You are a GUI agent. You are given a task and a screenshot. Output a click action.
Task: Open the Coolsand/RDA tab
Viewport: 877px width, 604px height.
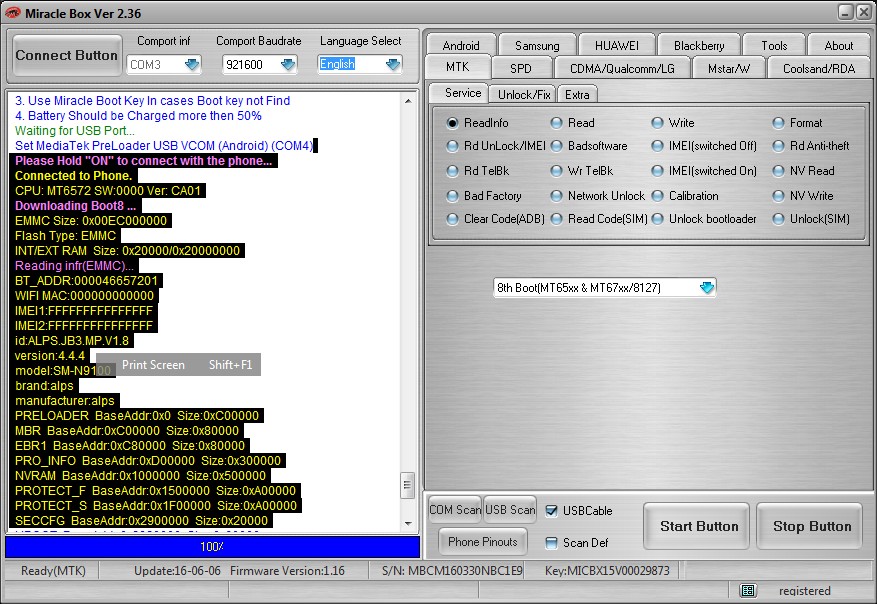pyautogui.click(x=819, y=68)
